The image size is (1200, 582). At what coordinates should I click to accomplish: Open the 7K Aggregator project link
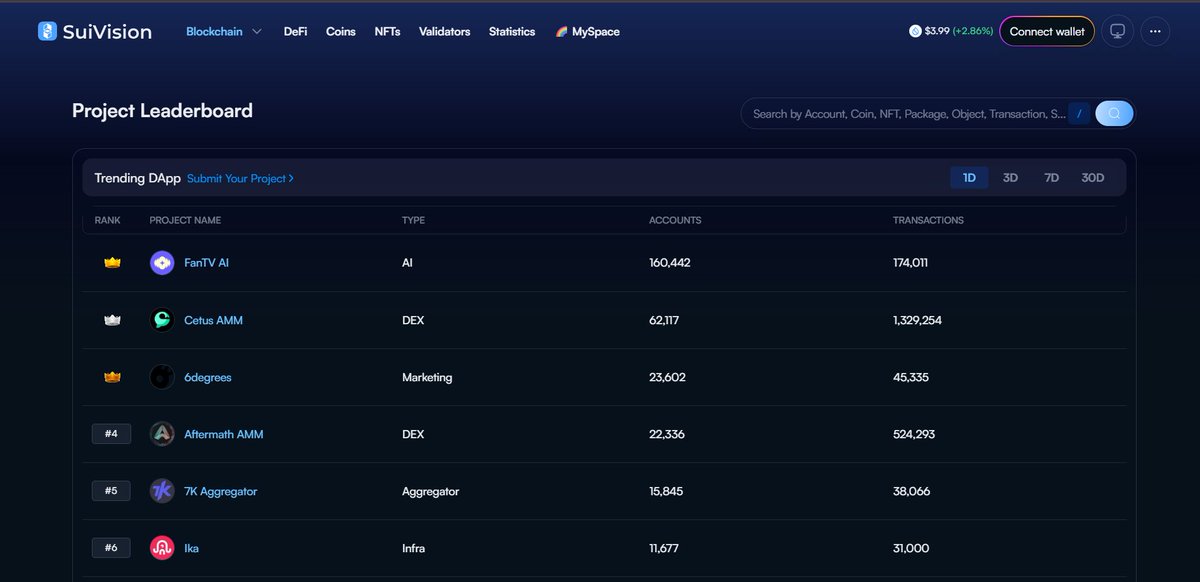click(221, 491)
